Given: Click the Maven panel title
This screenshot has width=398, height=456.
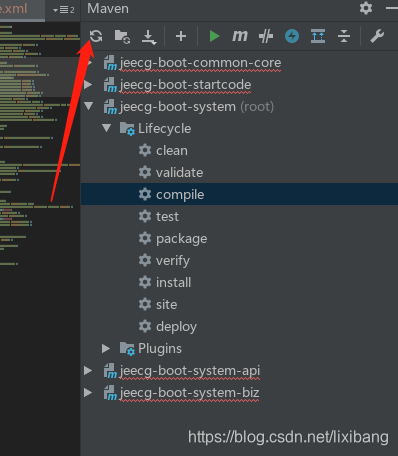Looking at the screenshot, I should pyautogui.click(x=108, y=9).
